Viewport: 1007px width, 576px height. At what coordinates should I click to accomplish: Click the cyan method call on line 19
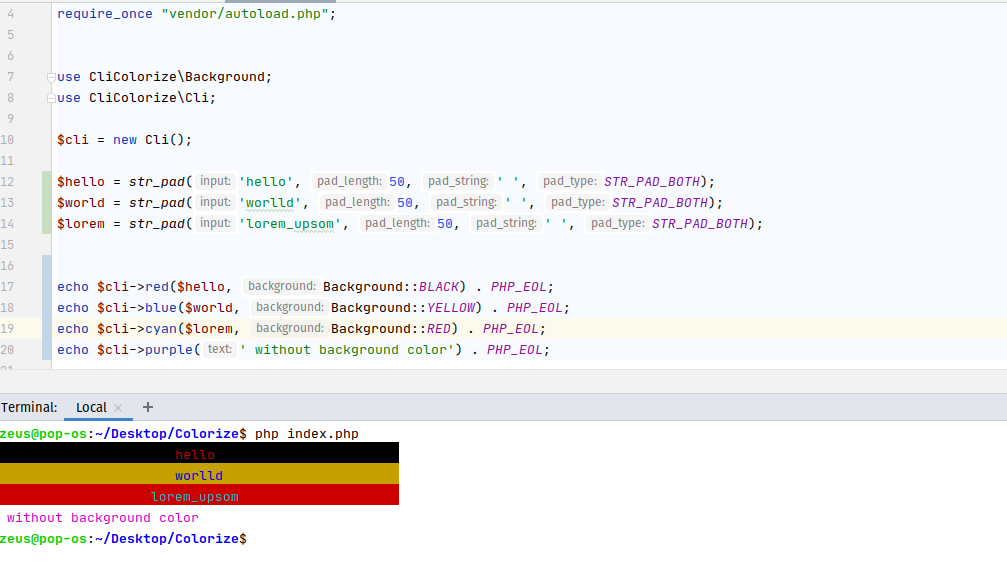pyautogui.click(x=161, y=329)
